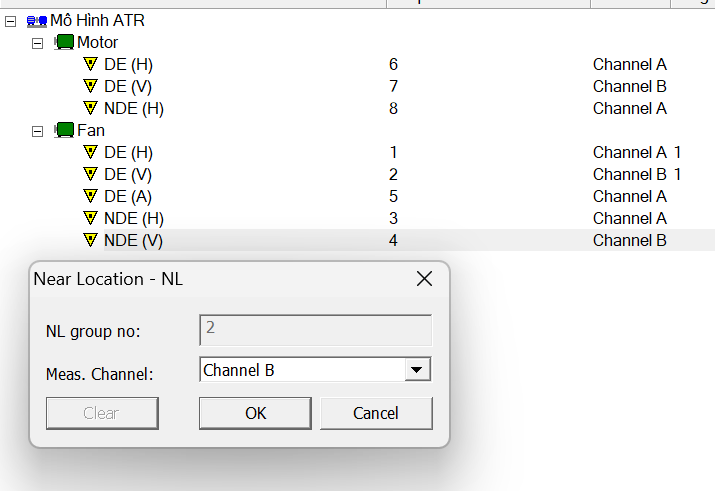Click number 8 in Motor NDE (H) row
This screenshot has height=491, width=715.
[393, 108]
